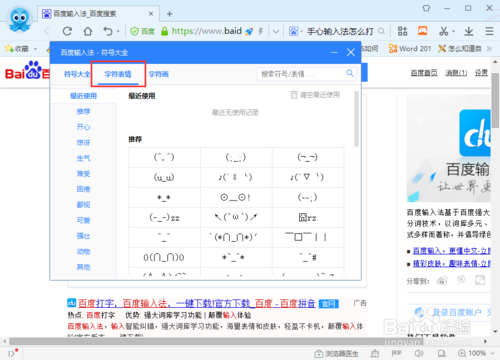The height and width of the screenshot is (360, 500).
Task: Open the browser hamburger menu
Action: click(489, 31)
